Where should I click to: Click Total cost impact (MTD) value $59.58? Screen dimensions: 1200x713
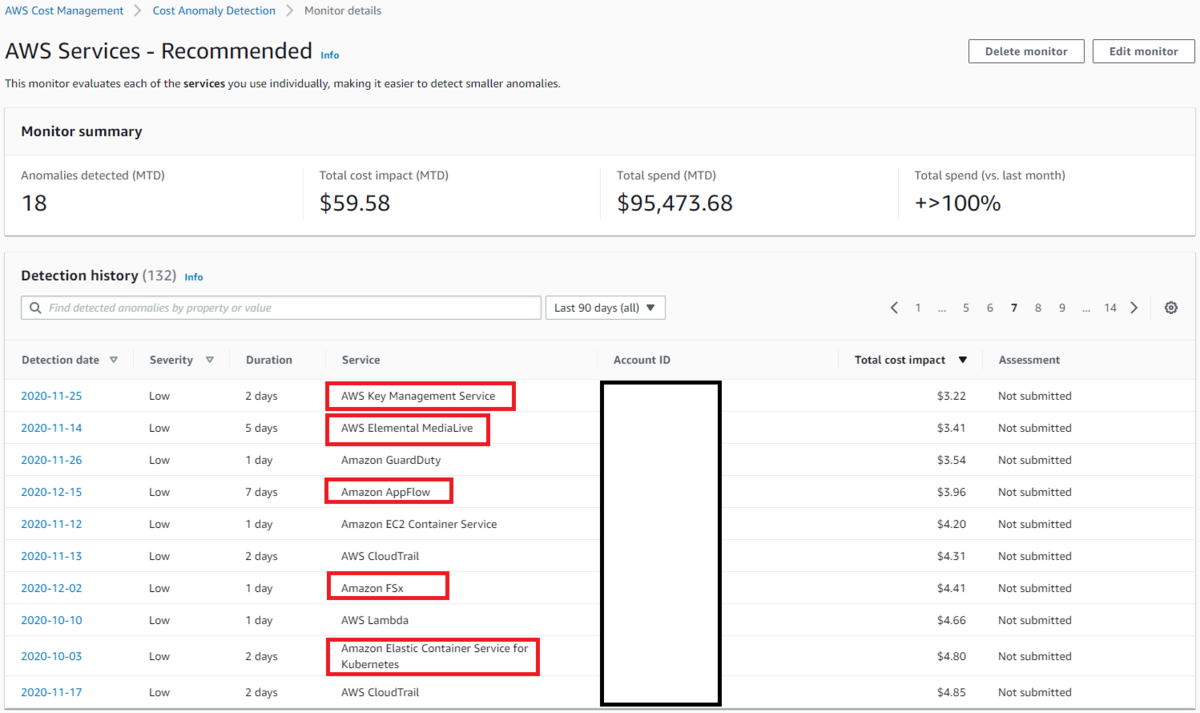(x=355, y=203)
